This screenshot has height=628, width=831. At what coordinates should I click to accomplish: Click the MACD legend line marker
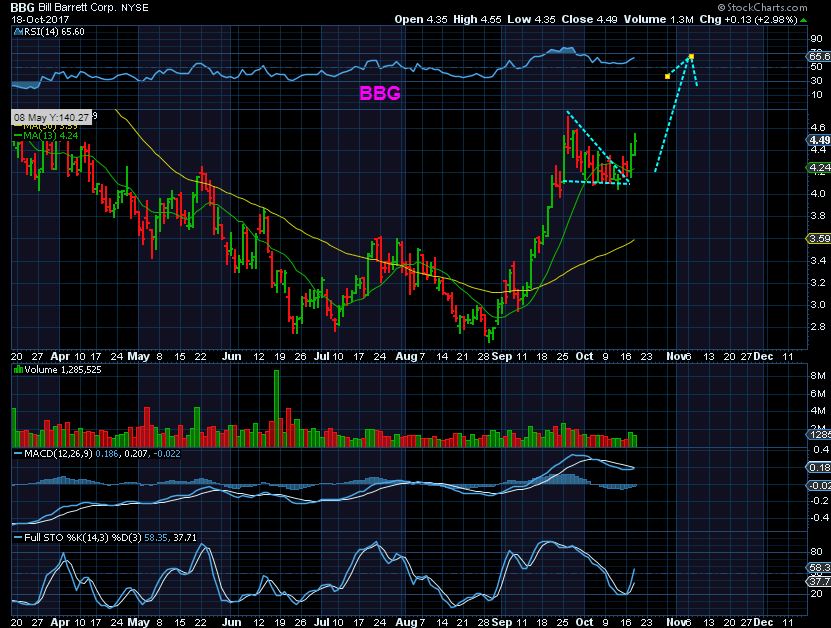pos(18,454)
